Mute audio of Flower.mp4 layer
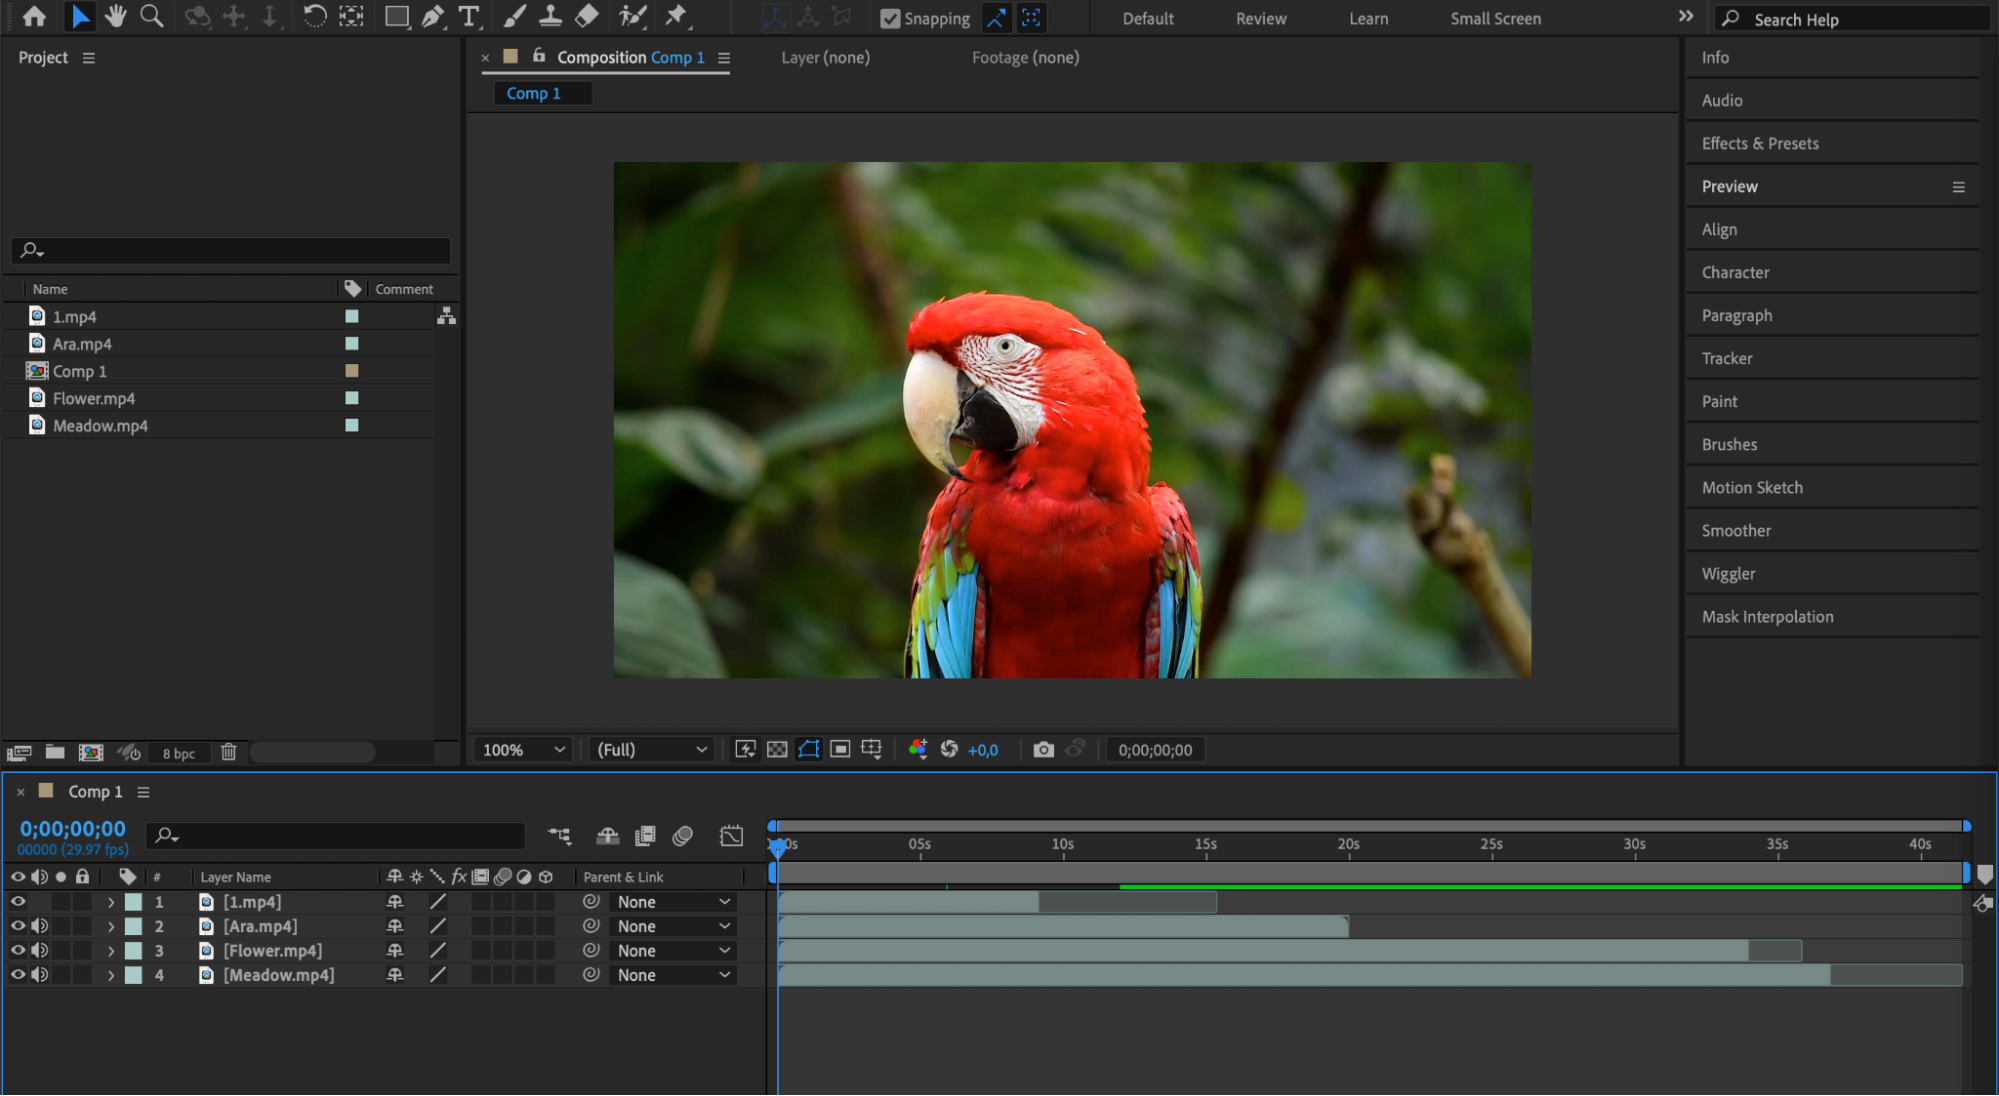Image resolution: width=1999 pixels, height=1096 pixels. pyautogui.click(x=40, y=951)
